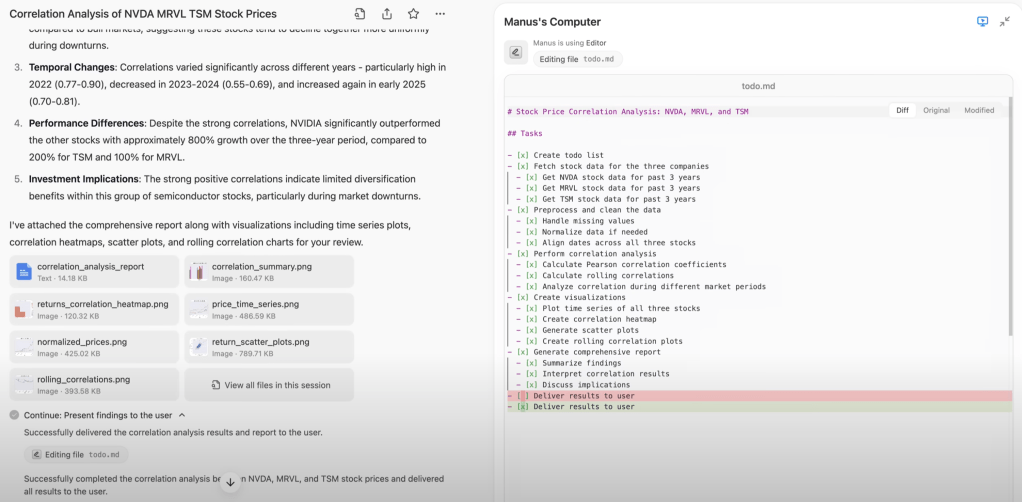Switch to the Original view tab

click(936, 110)
